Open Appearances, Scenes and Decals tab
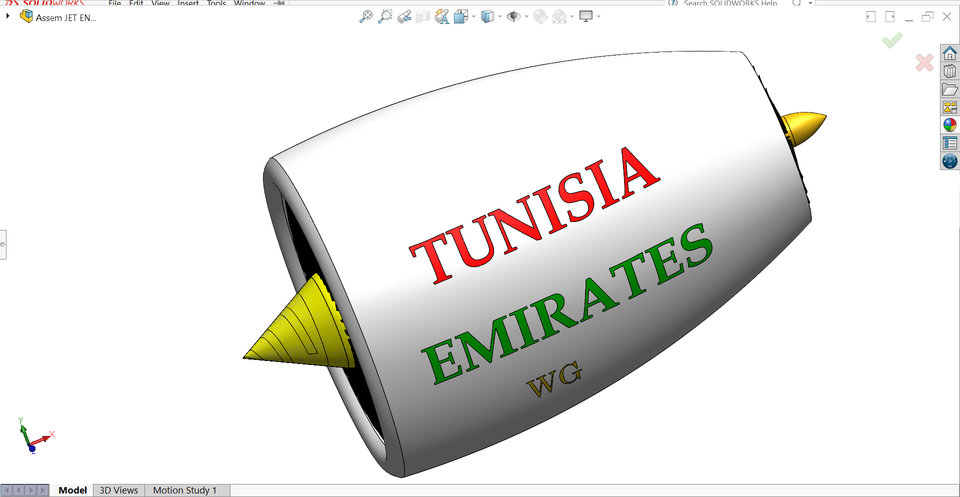This screenshot has height=497, width=960. point(950,125)
